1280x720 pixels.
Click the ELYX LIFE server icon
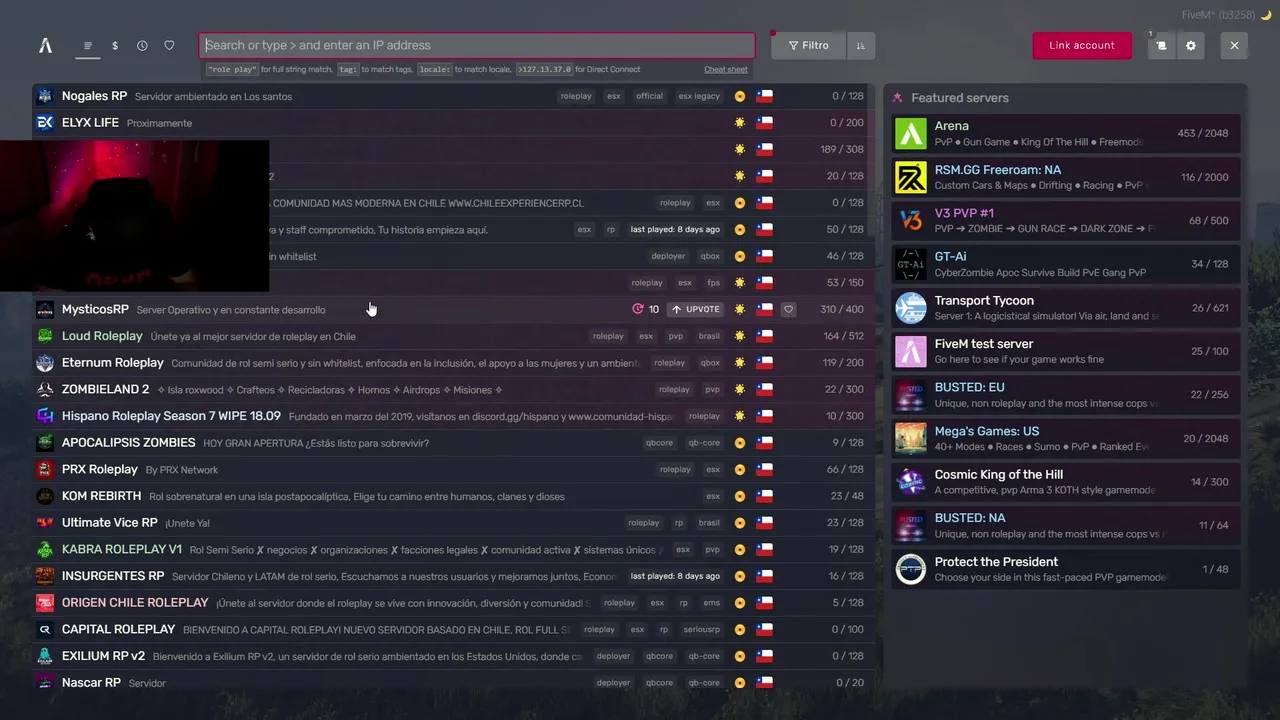click(x=45, y=123)
